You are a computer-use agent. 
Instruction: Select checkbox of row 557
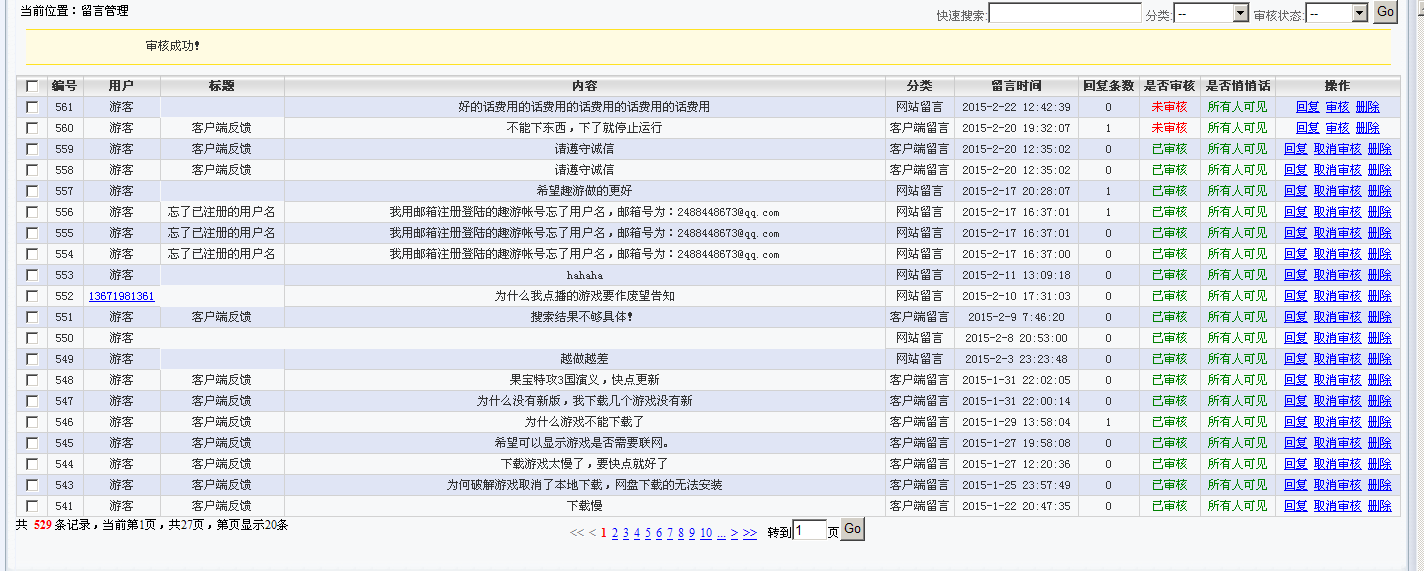[33, 191]
